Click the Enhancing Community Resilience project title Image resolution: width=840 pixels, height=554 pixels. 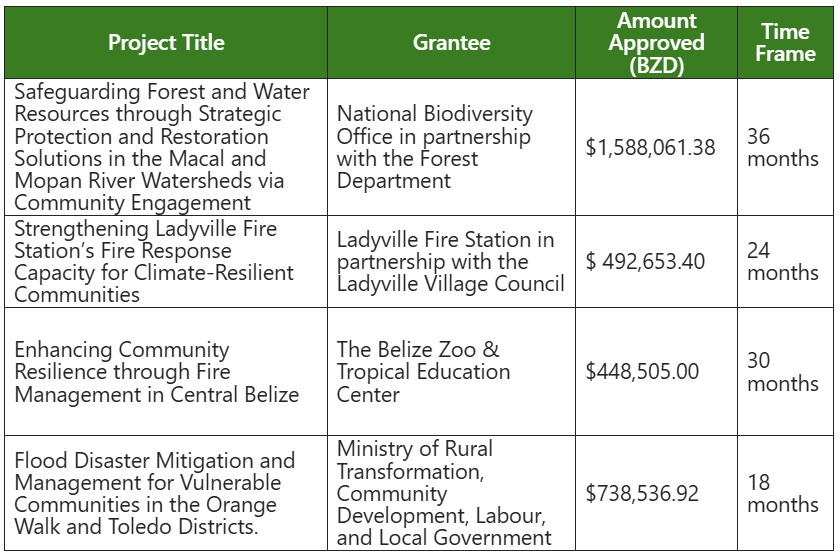[x=156, y=372]
